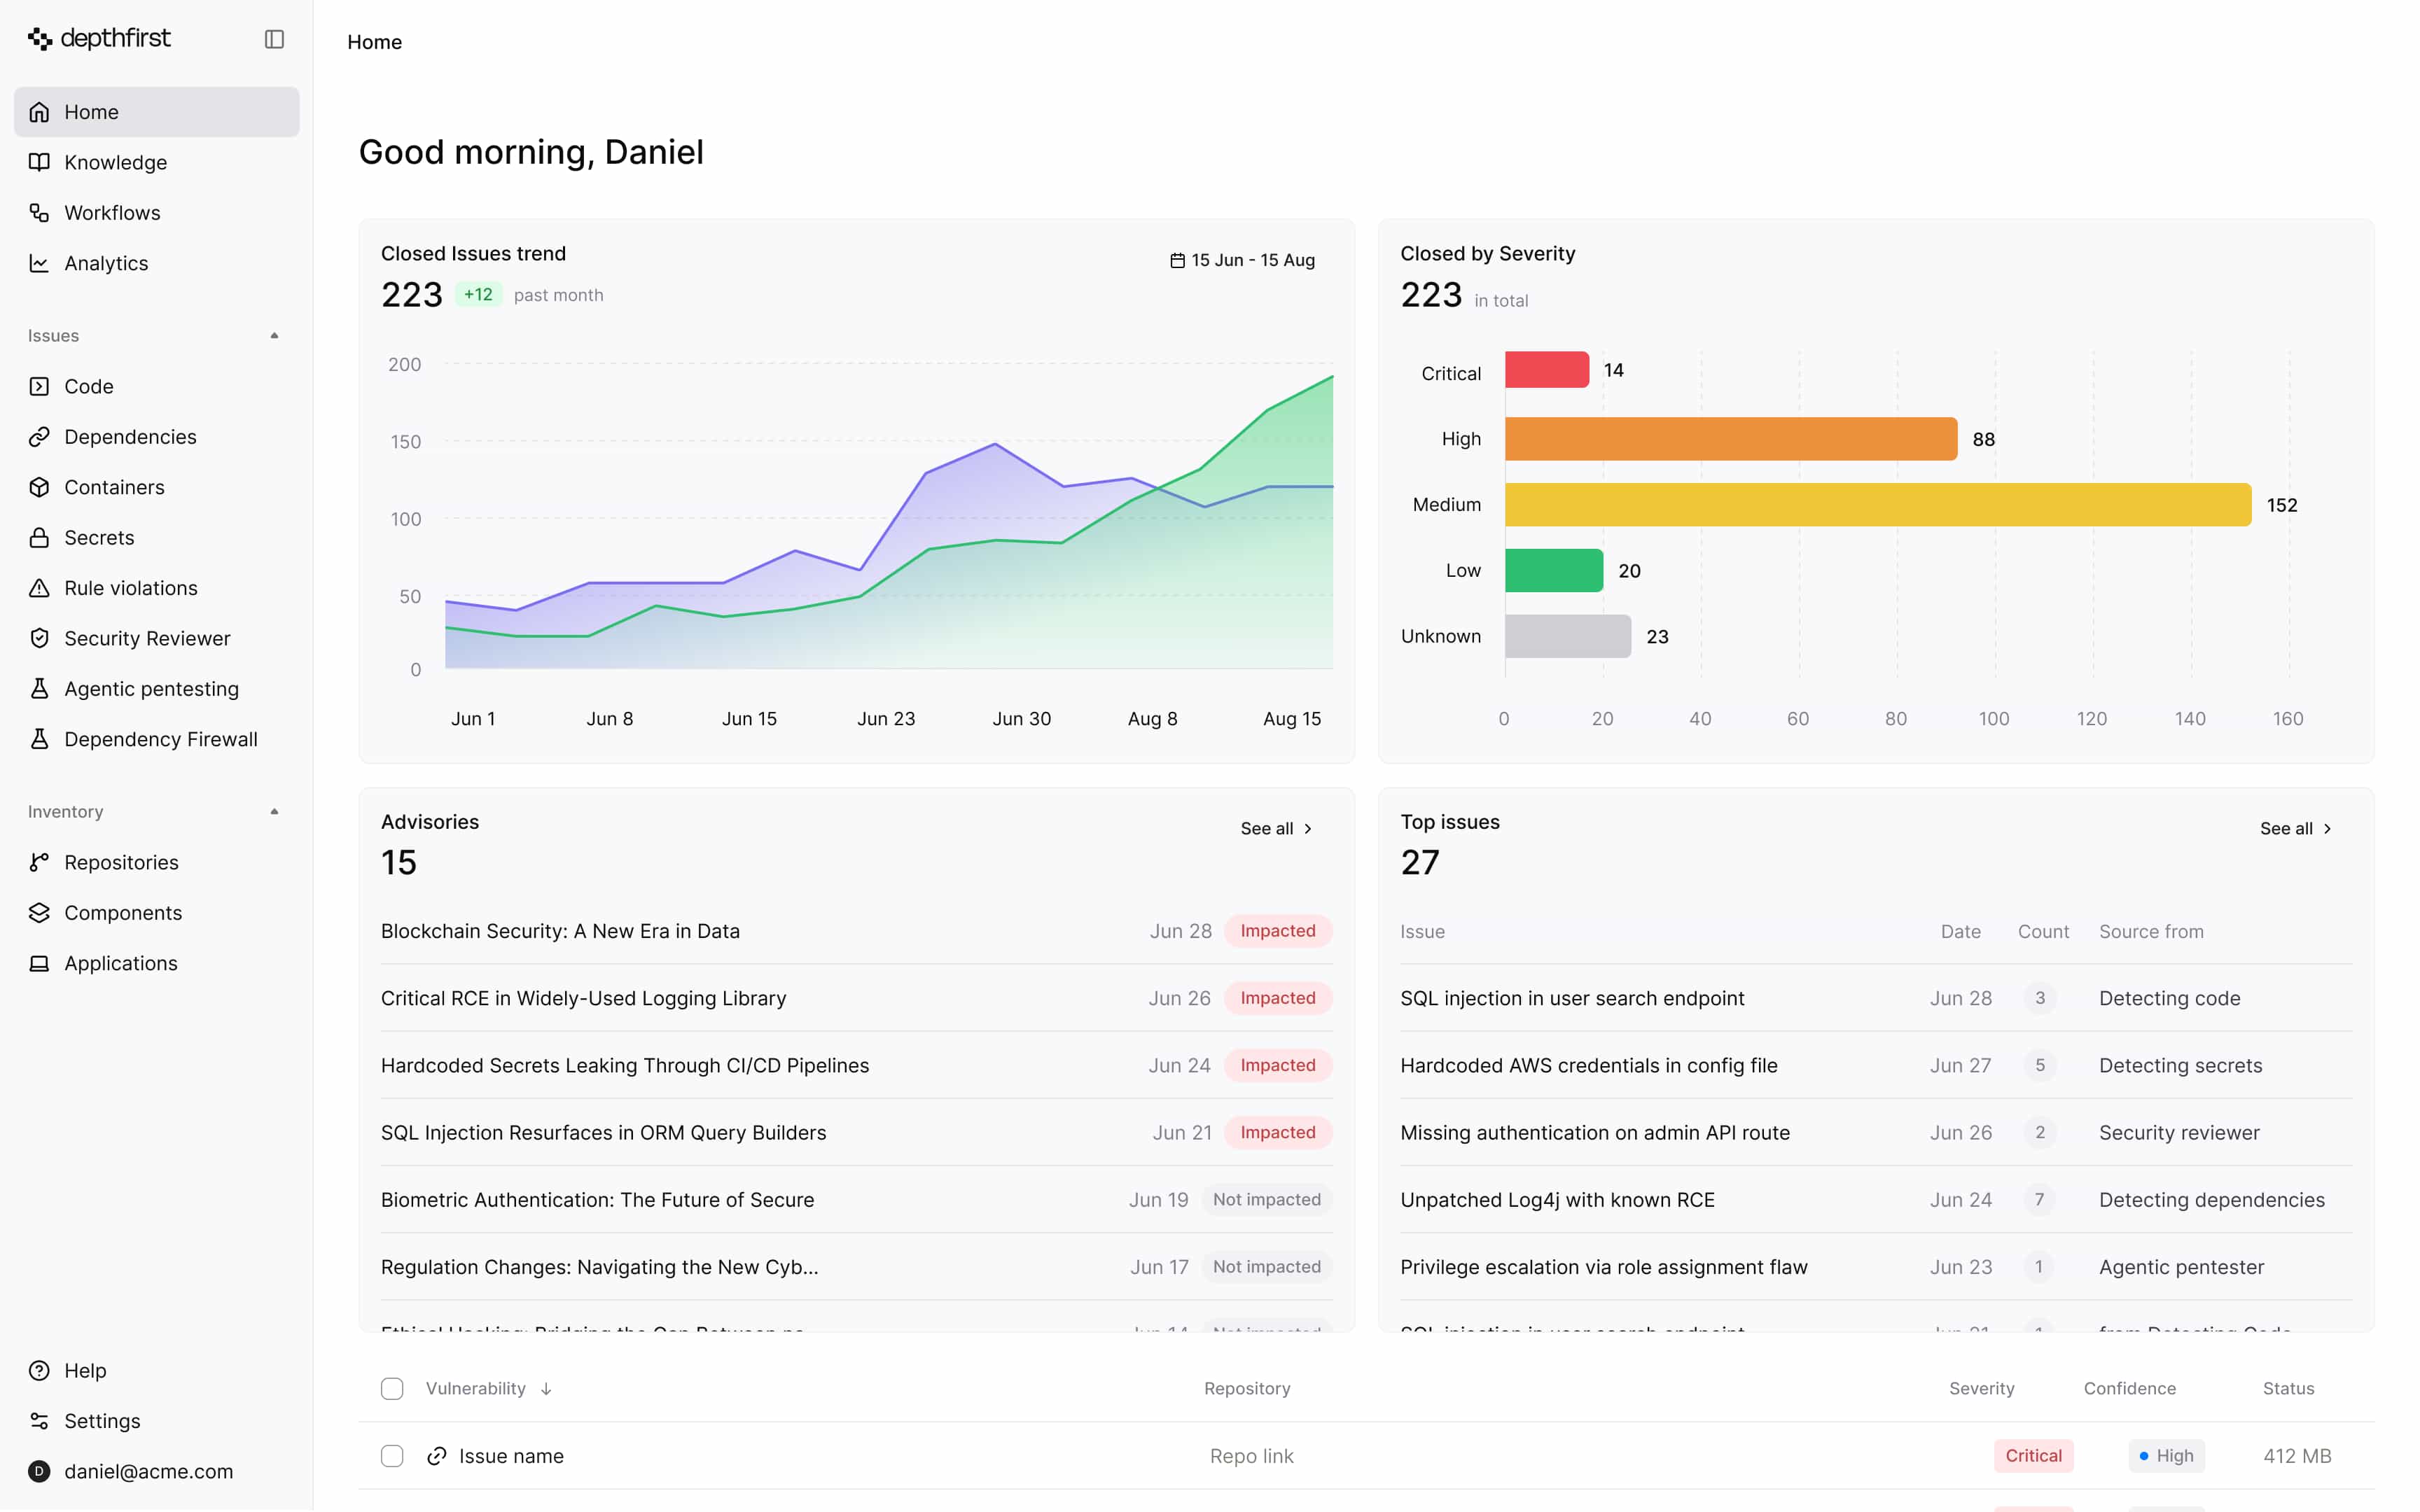This screenshot has width=2420, height=1512.
Task: Click the Components layers icon
Action: pyautogui.click(x=39, y=912)
